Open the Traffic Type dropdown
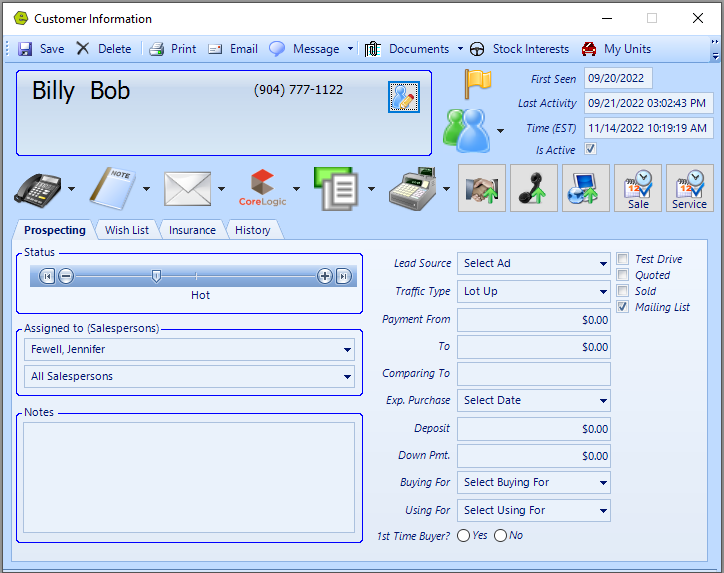Screen dimensions: 724x573 click(x=533, y=292)
